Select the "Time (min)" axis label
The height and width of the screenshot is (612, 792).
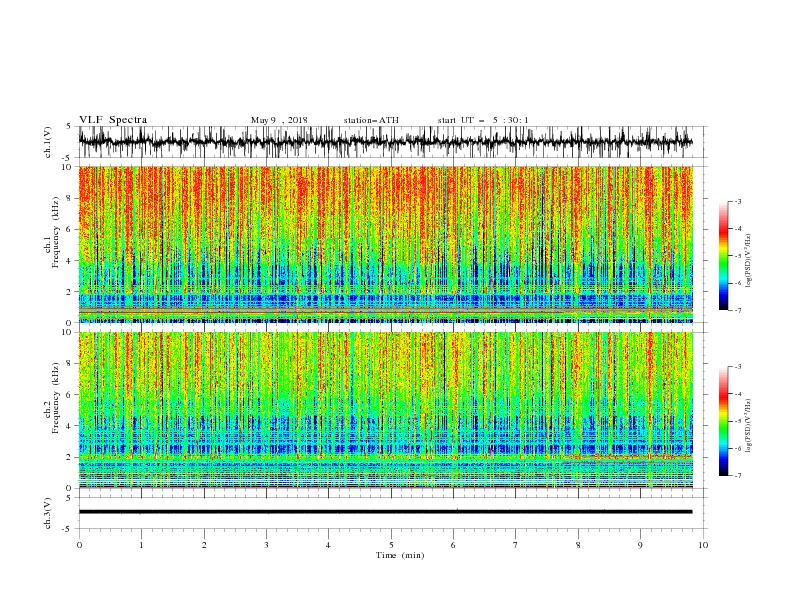coord(400,555)
